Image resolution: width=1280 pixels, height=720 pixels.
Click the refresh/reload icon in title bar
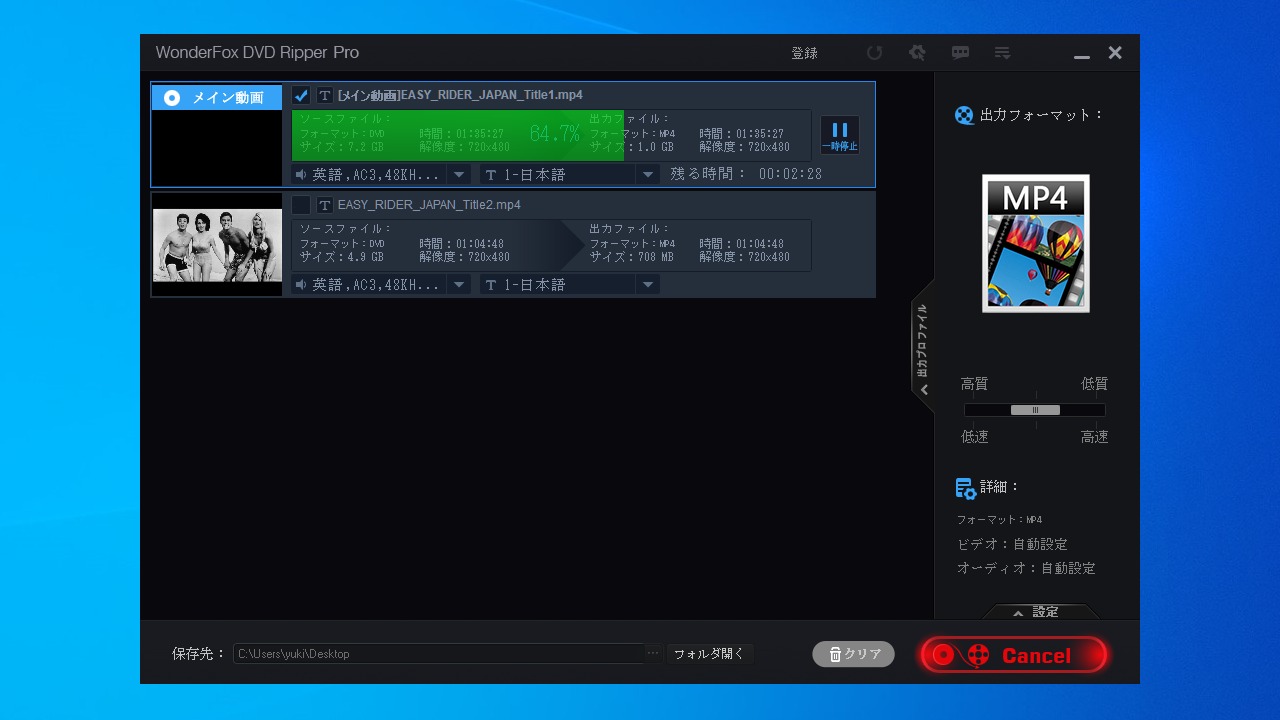tap(875, 53)
